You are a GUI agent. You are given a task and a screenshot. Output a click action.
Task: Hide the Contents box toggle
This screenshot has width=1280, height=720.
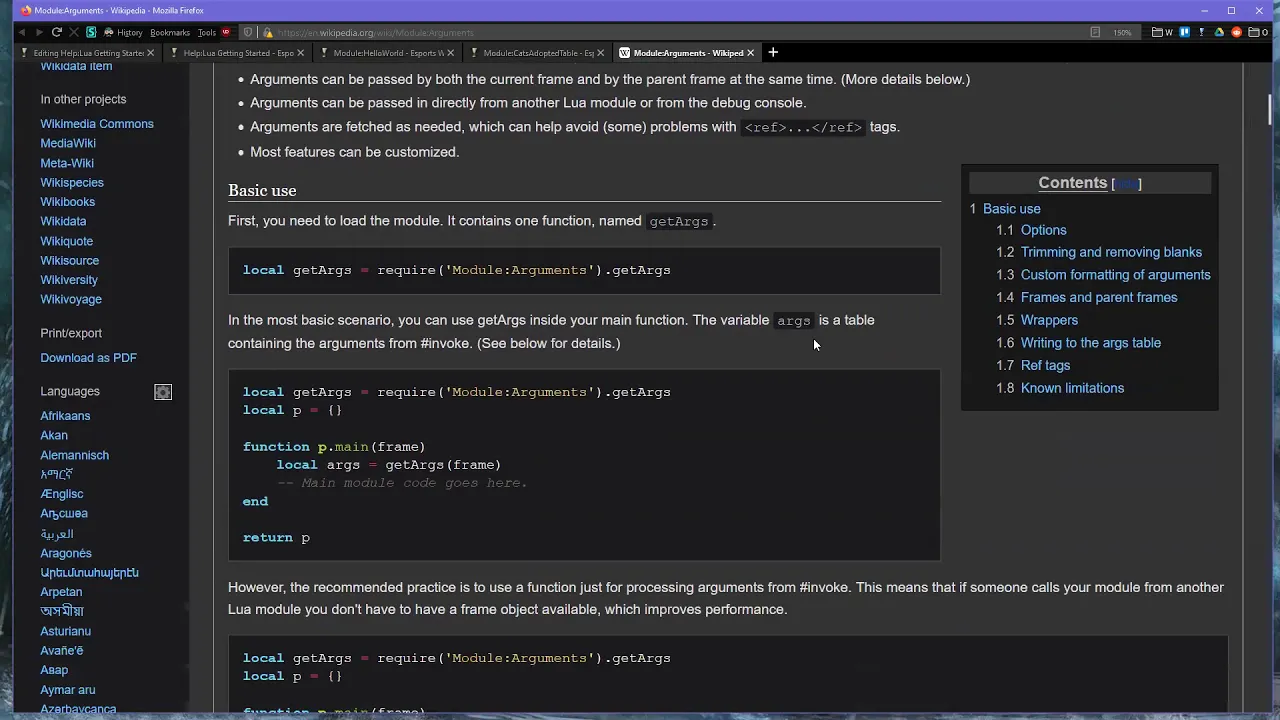[1126, 184]
